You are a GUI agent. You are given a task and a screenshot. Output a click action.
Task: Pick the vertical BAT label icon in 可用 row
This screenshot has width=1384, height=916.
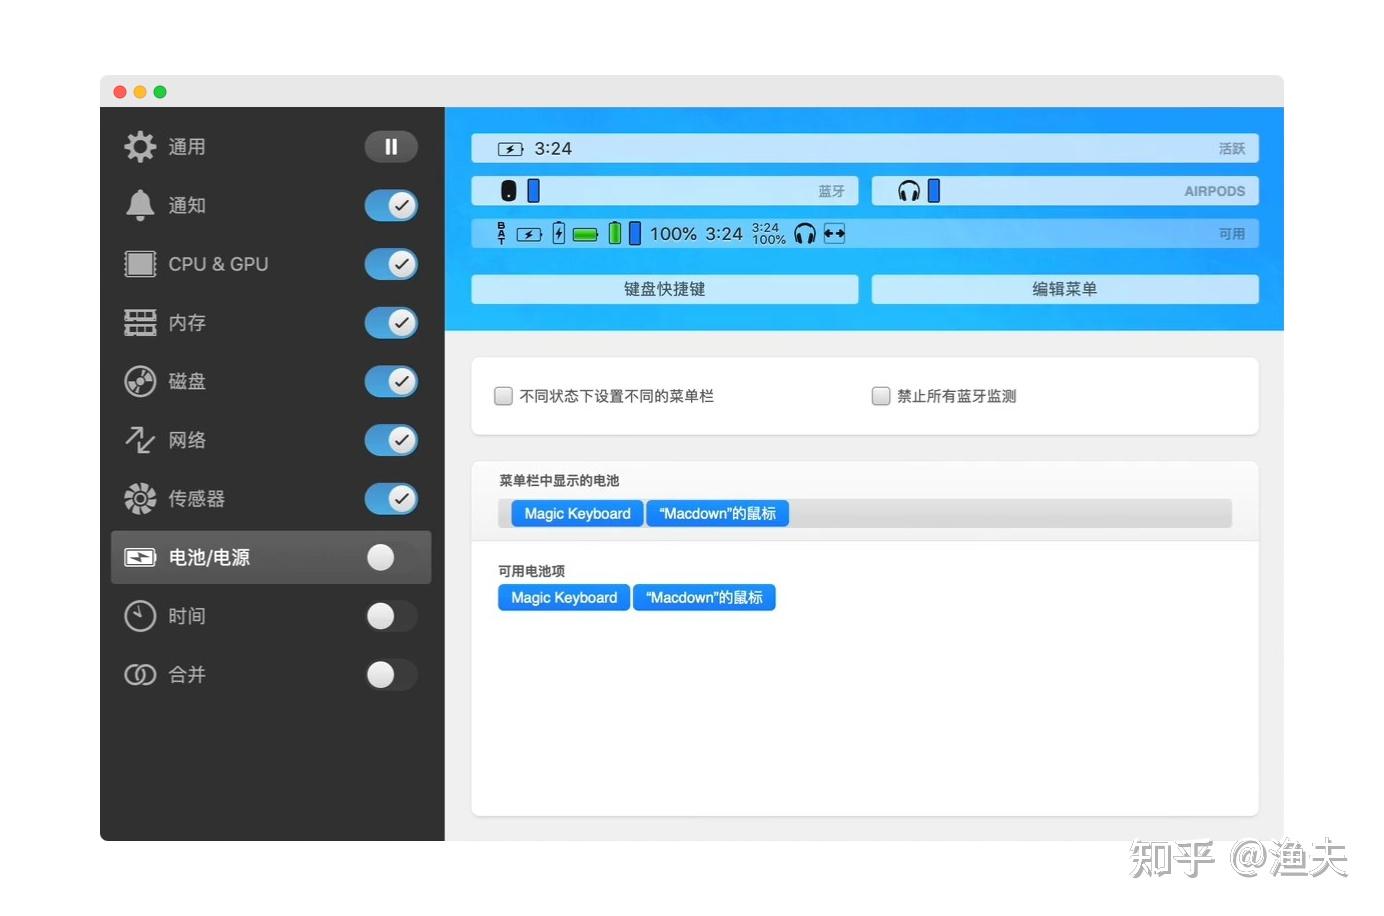[502, 234]
